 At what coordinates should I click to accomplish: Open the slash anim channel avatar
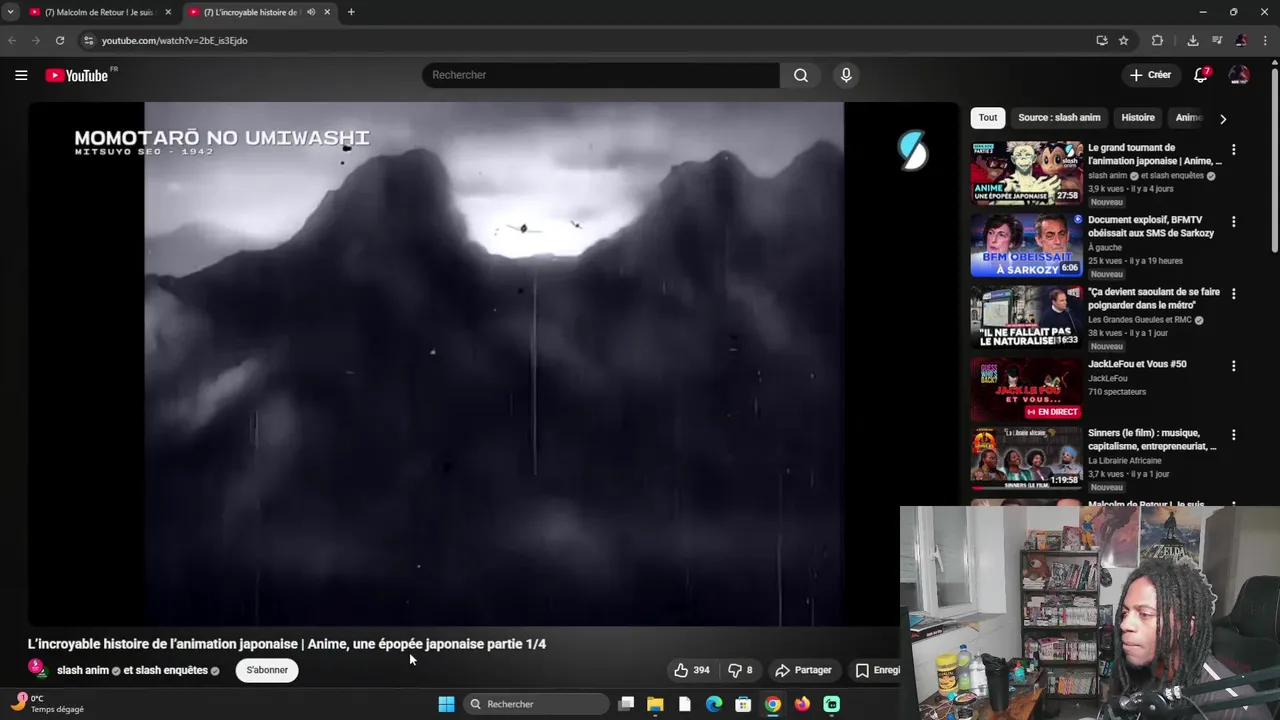[x=37, y=669]
